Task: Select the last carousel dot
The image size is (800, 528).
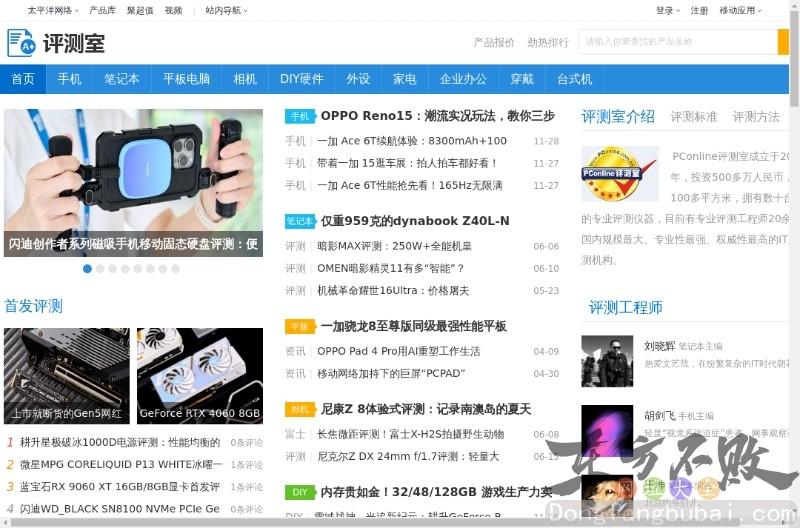Action: pyautogui.click(x=176, y=269)
